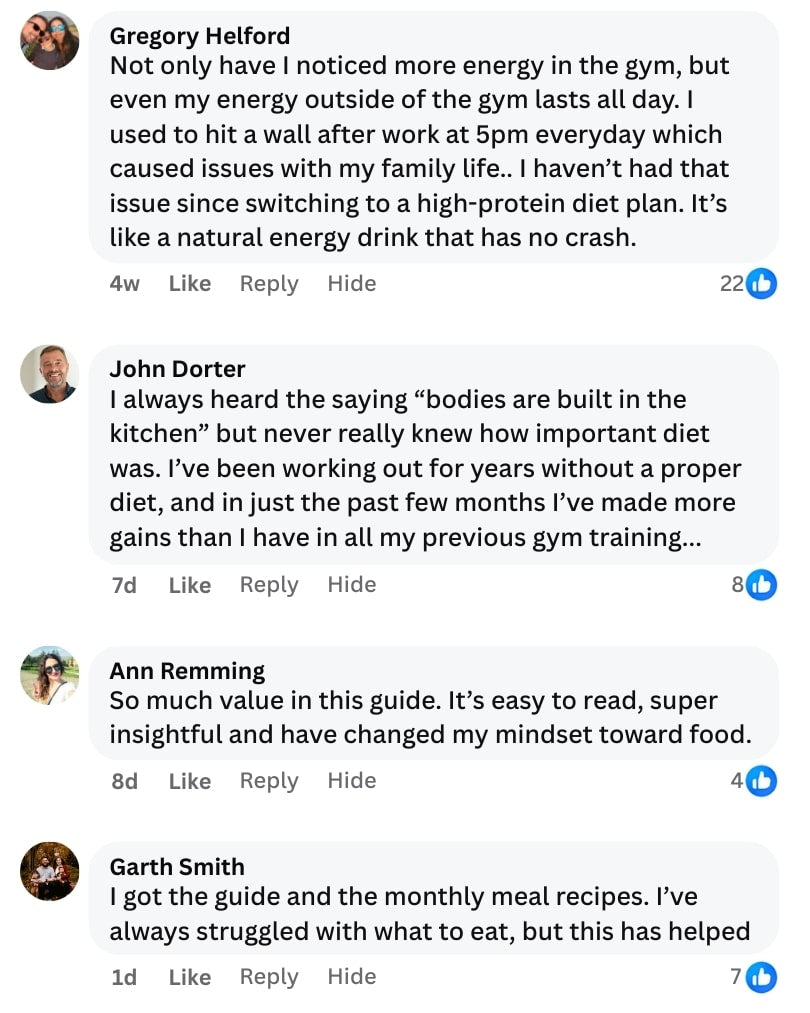
Task: Hide Garth Smith's comment
Action: 352,977
